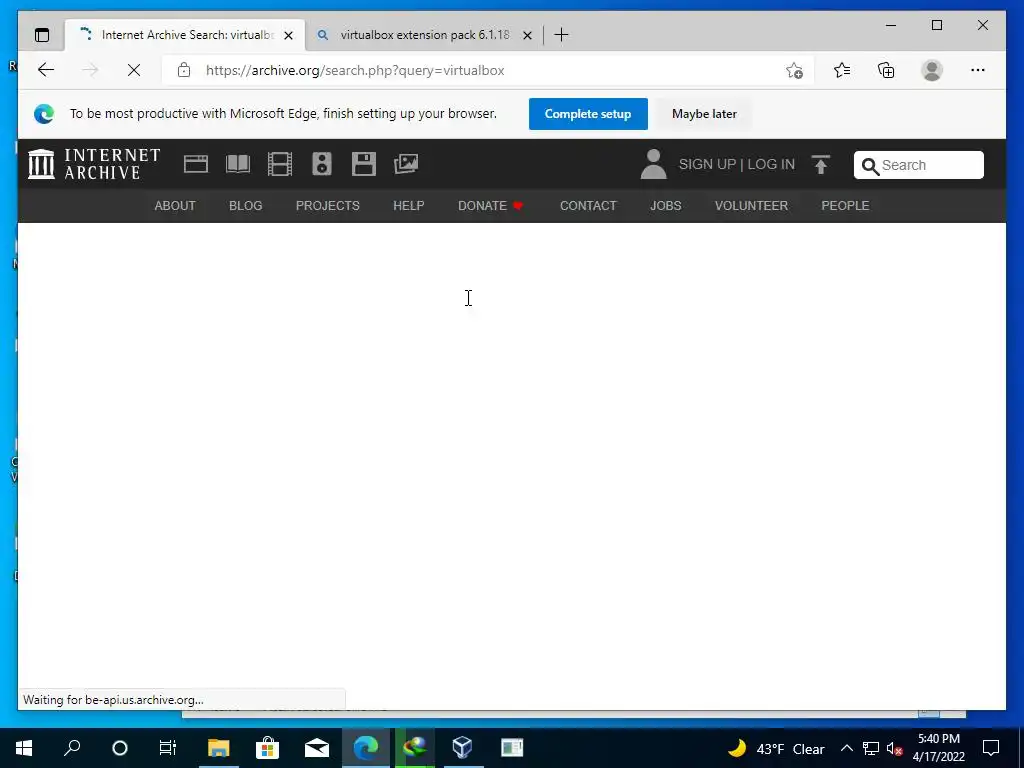Open the network tray icon
The image size is (1024, 768).
click(871, 748)
